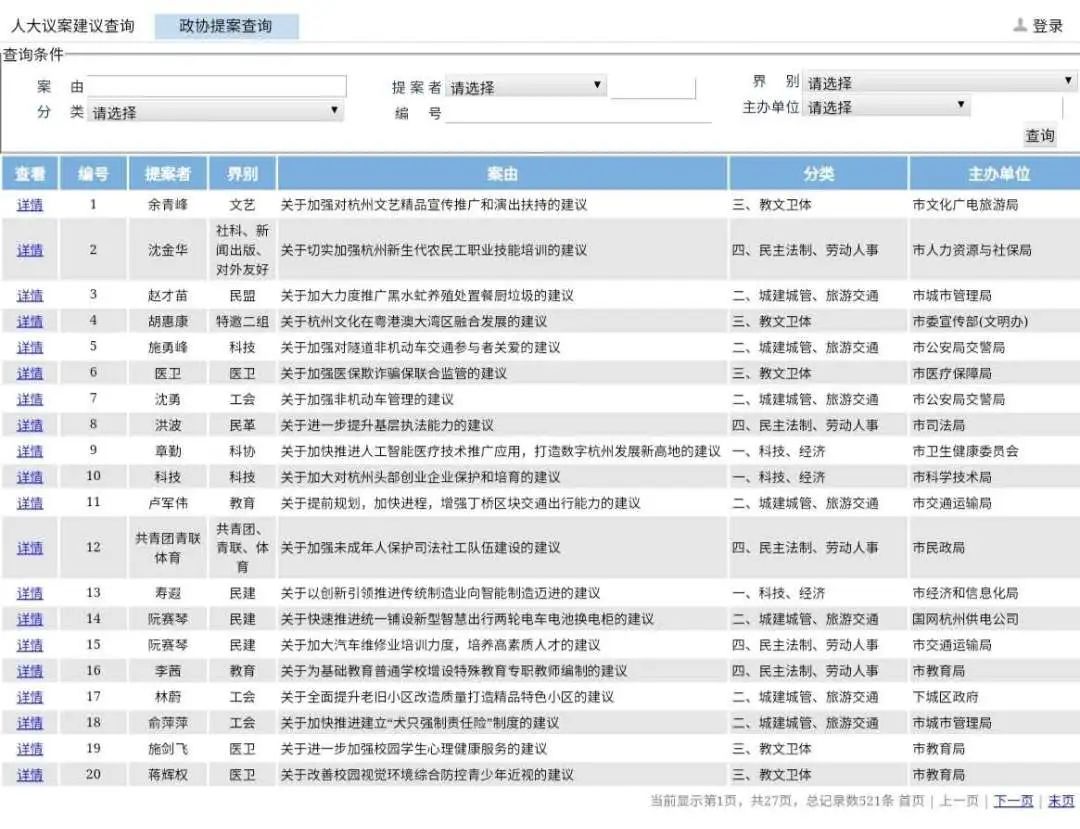
Task: Click cell 市经济和信息化局
Action: pyautogui.click(x=965, y=593)
